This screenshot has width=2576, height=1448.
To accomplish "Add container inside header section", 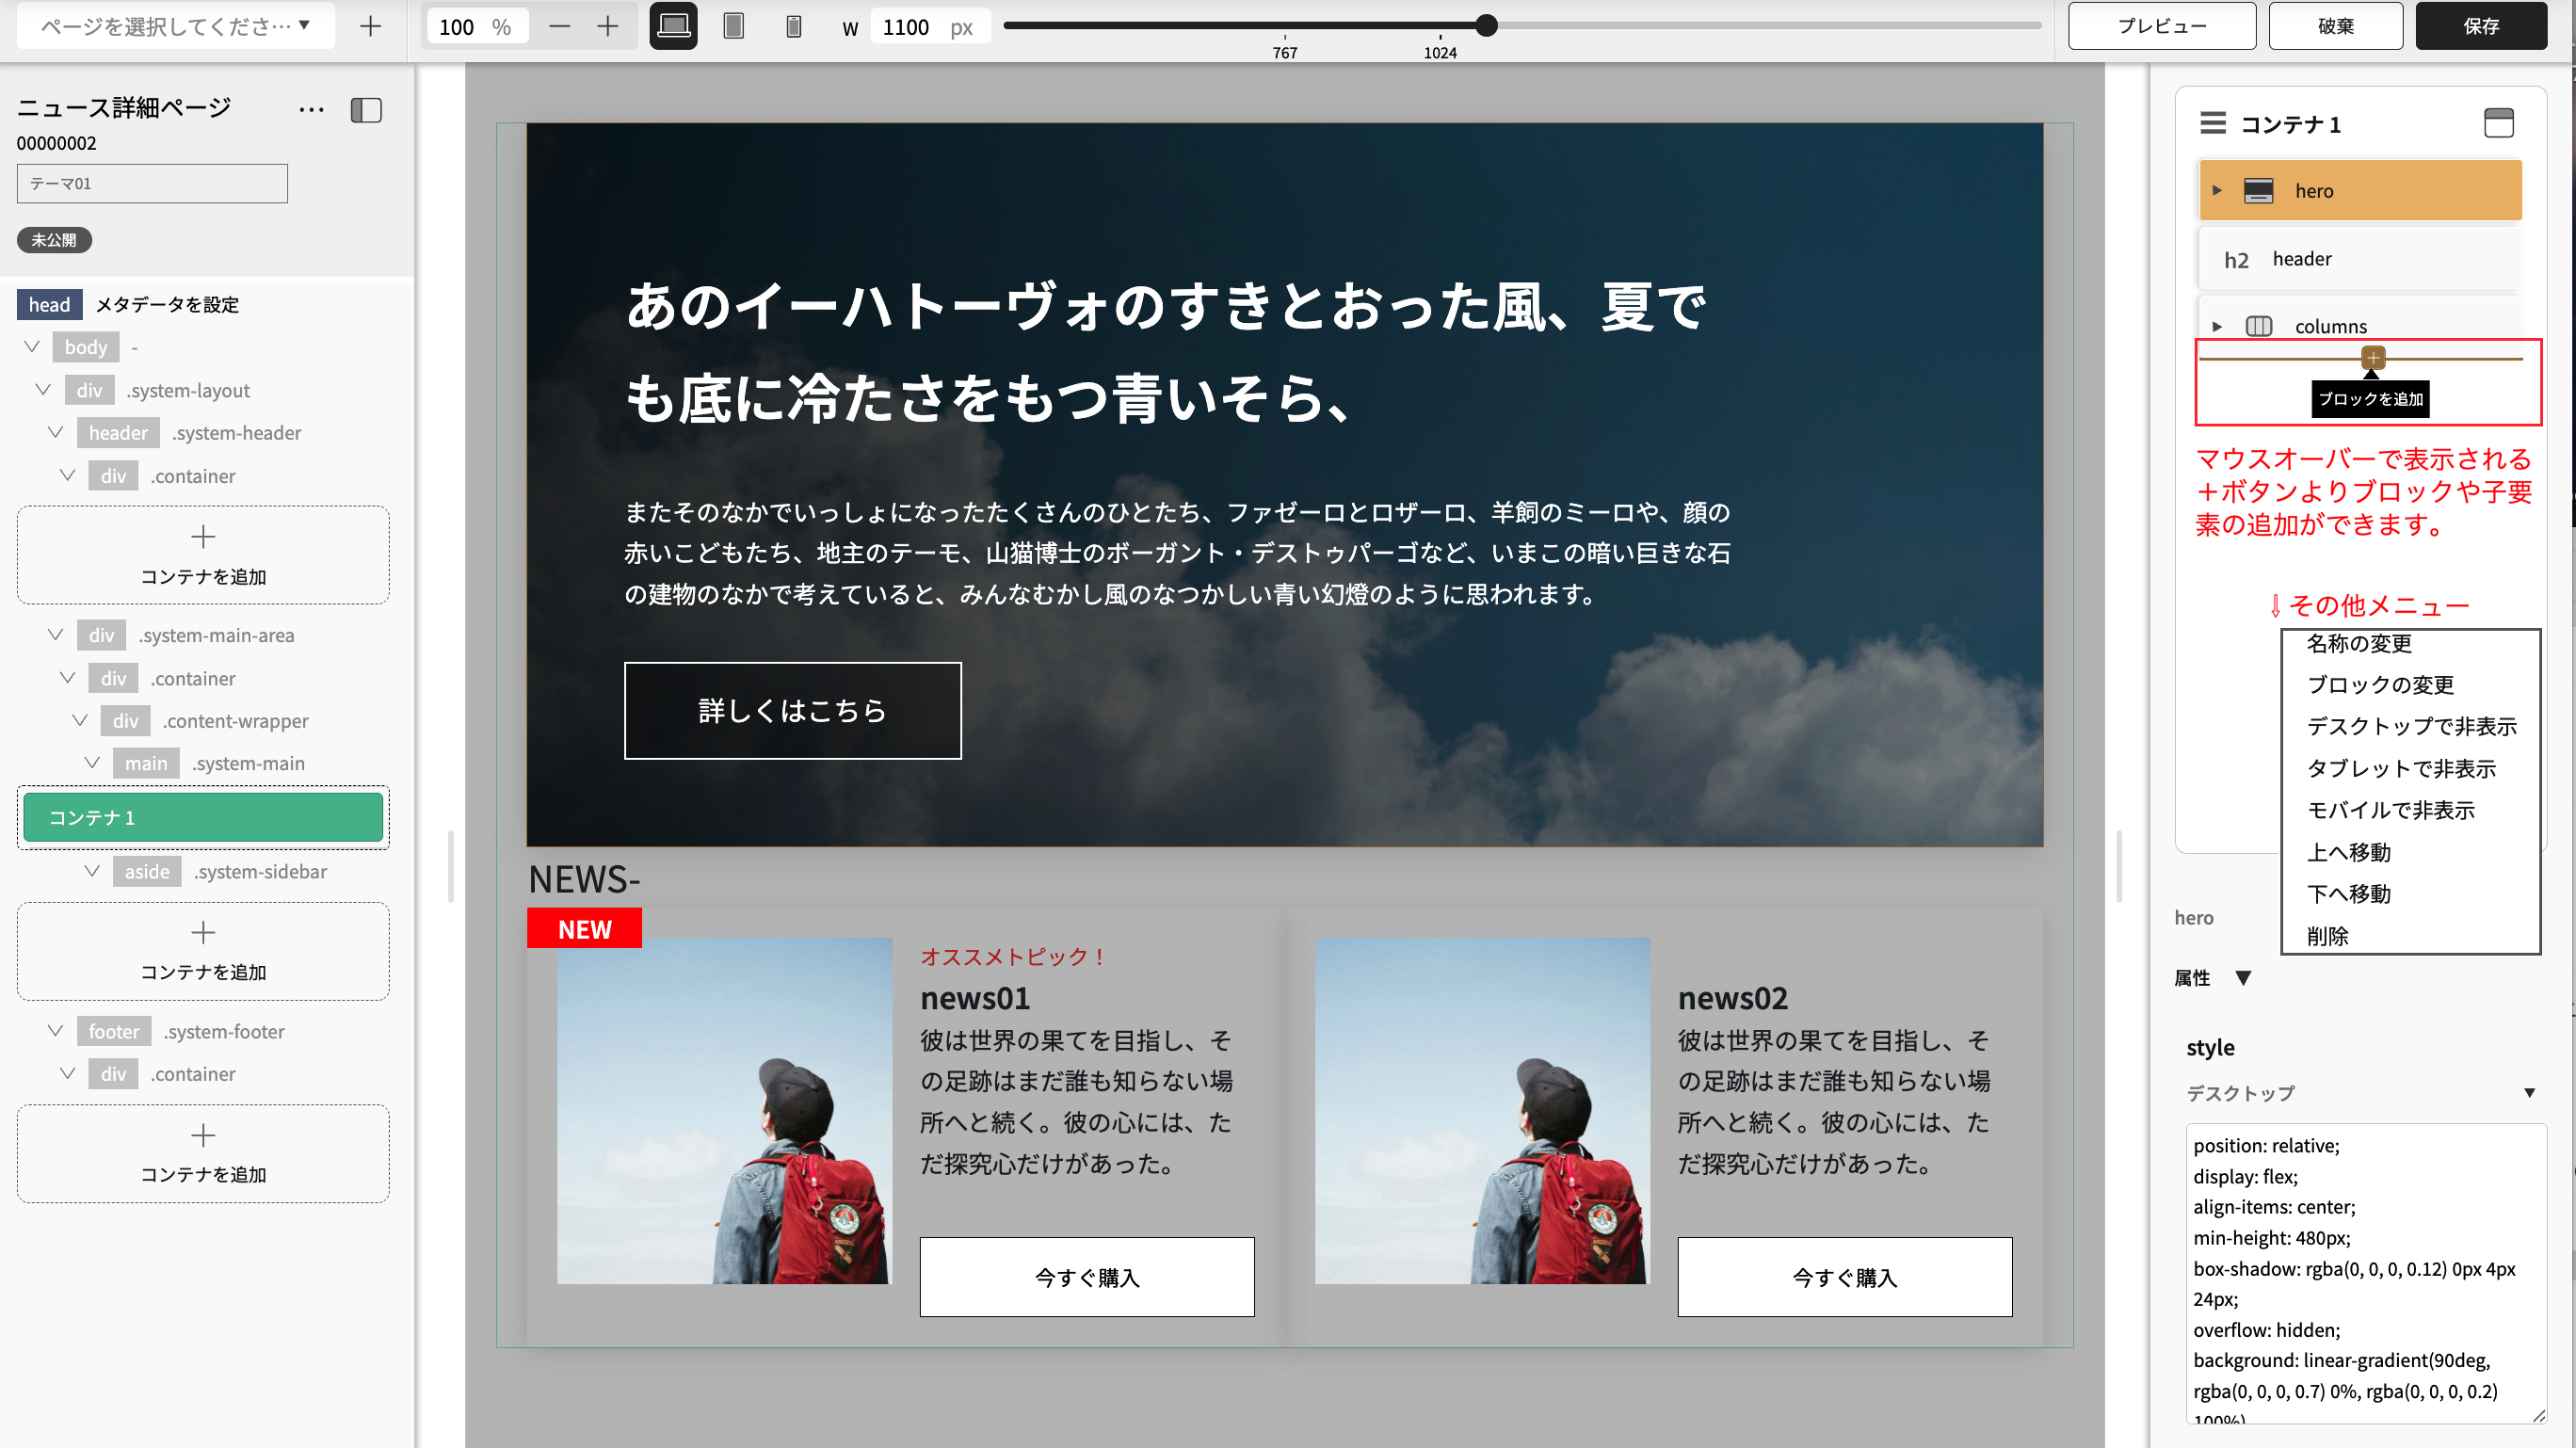I will tap(203, 555).
